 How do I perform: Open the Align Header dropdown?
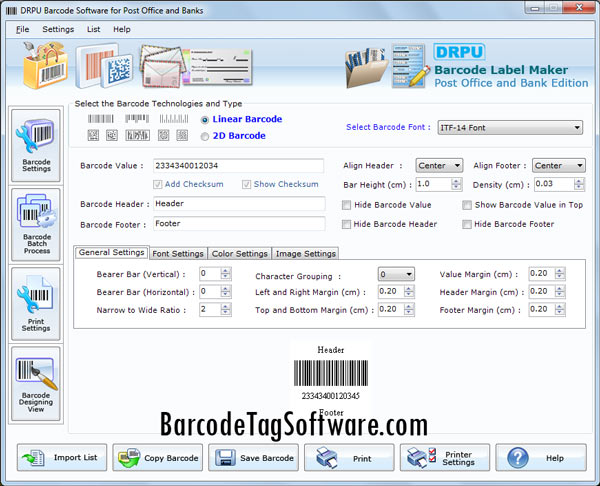pyautogui.click(x=456, y=166)
